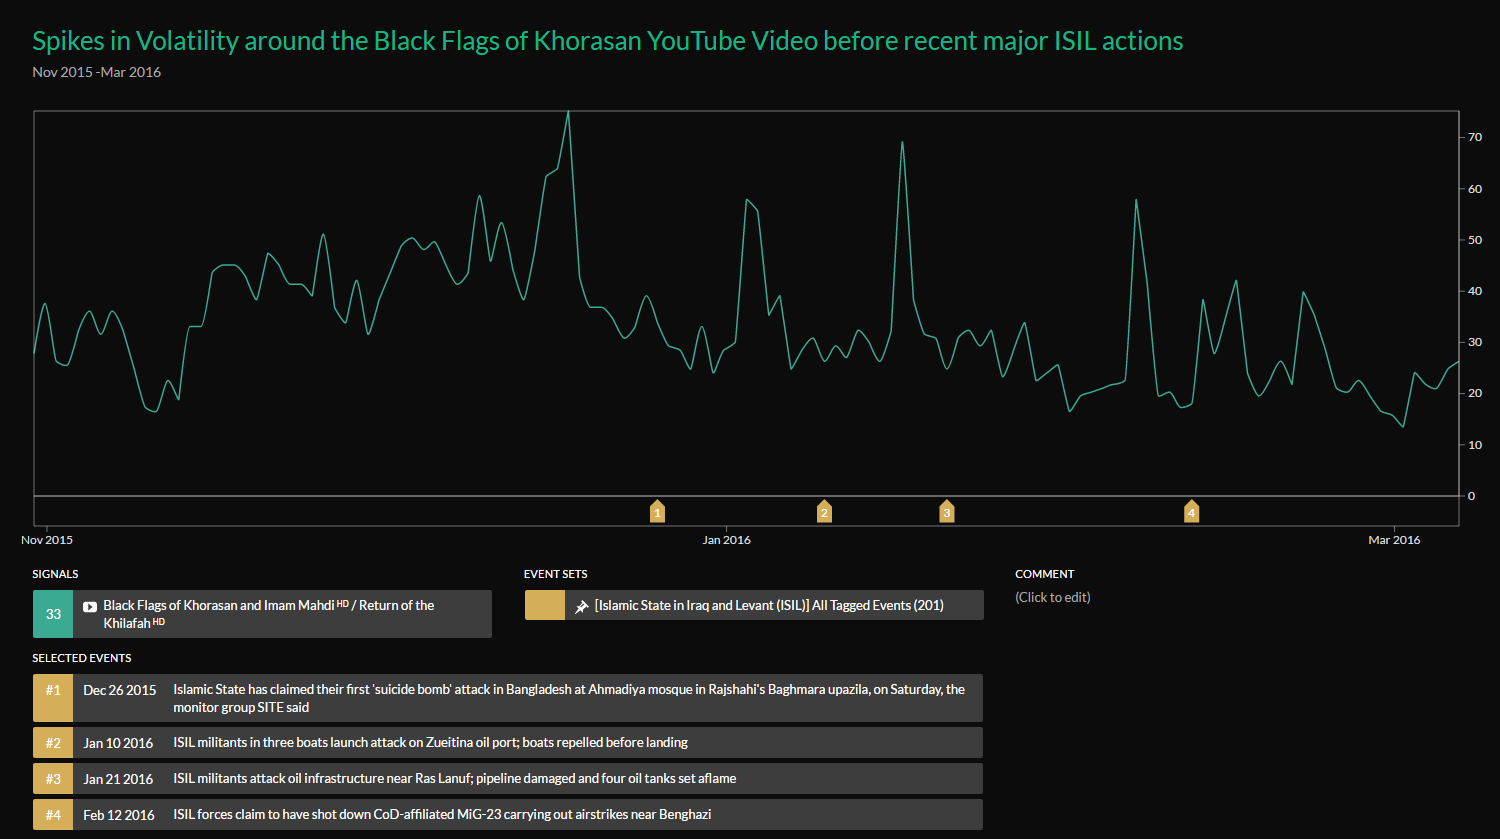Click the #4 badge in Selected Events
The width and height of the screenshot is (1500, 839).
coord(53,815)
